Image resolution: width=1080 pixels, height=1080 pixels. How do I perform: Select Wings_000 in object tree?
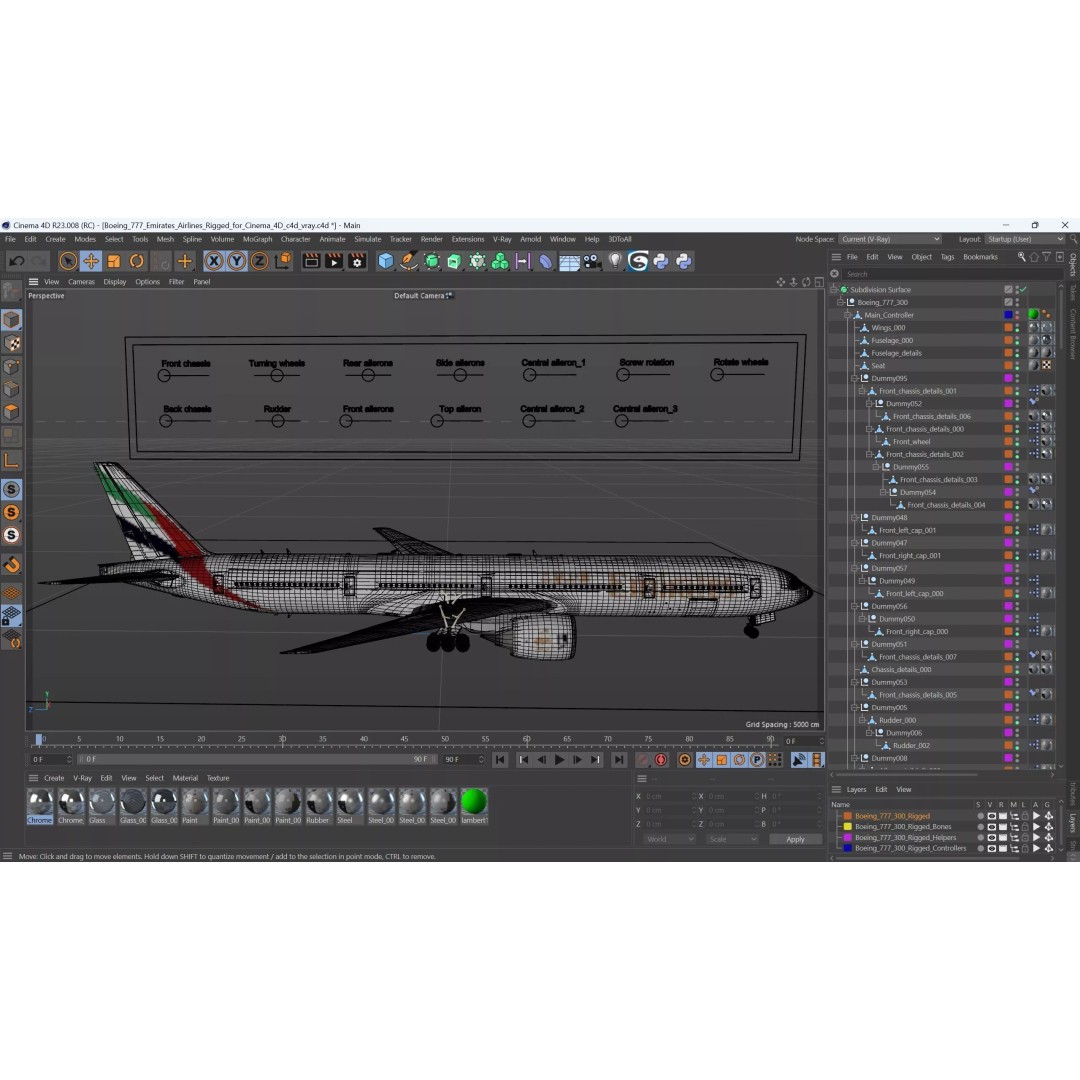(889, 328)
